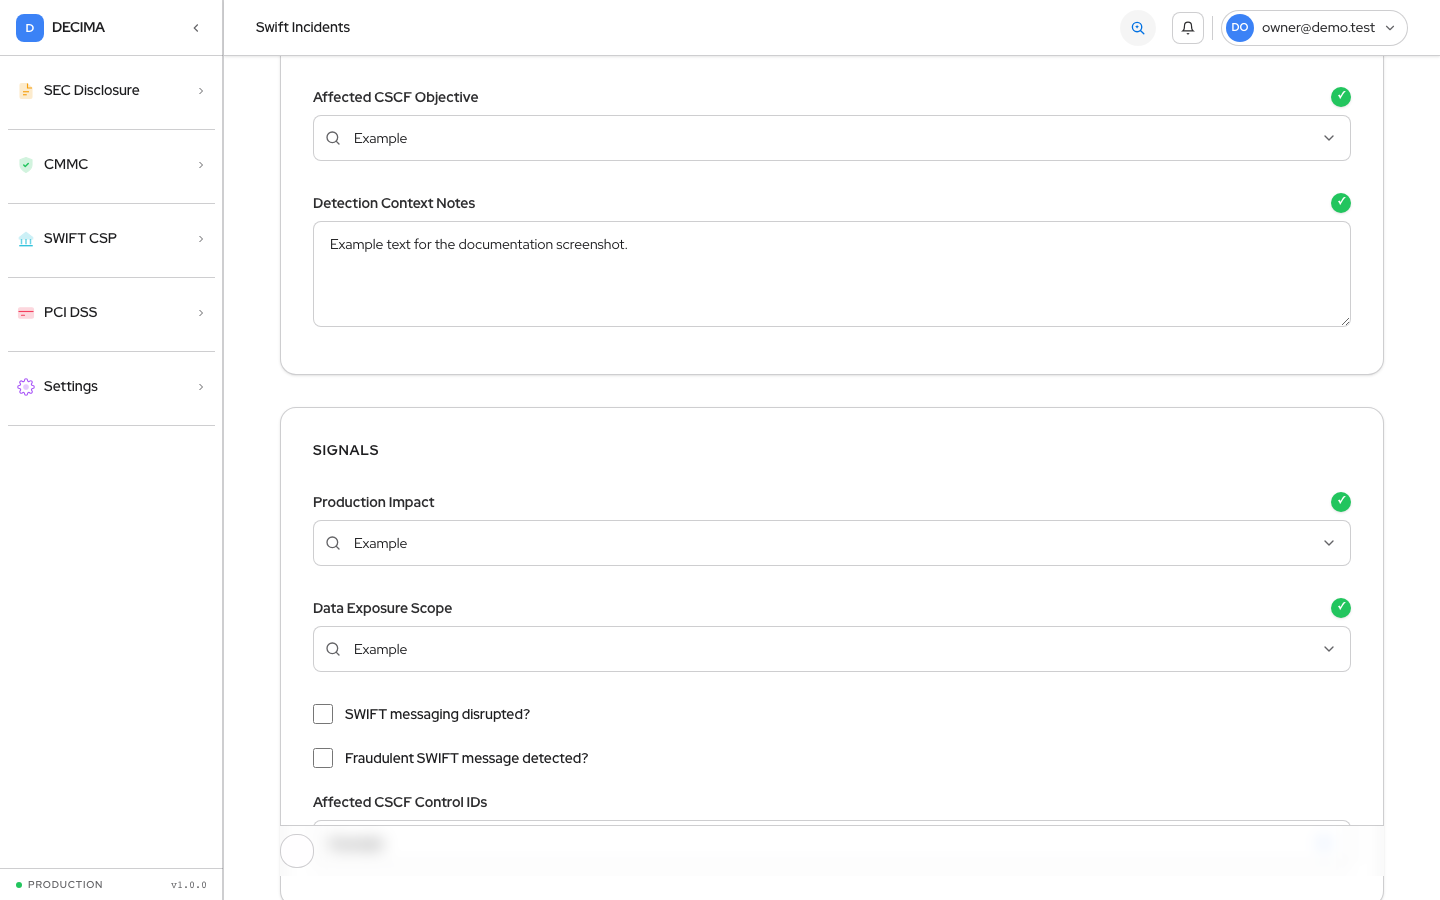Click search icon in Data Exposure Scope field
1440x900 pixels.
pyautogui.click(x=333, y=649)
